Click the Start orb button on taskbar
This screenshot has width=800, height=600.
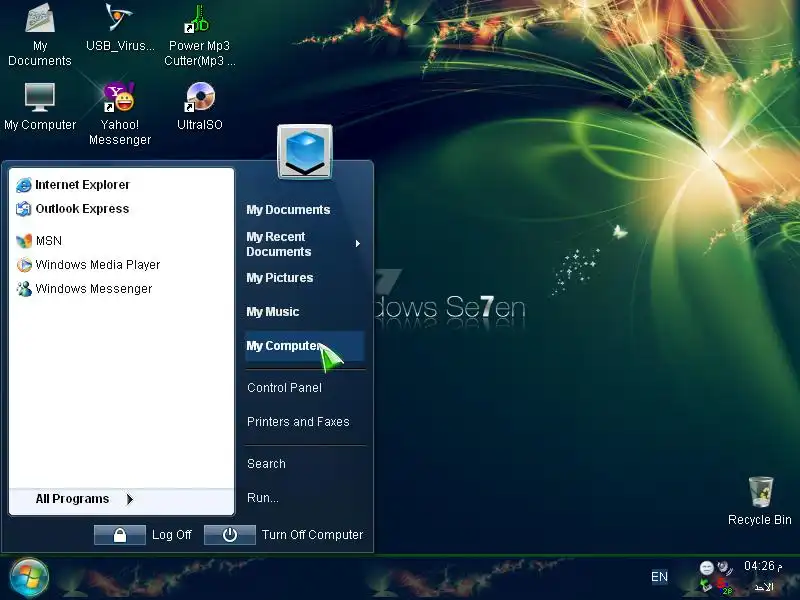(x=29, y=577)
